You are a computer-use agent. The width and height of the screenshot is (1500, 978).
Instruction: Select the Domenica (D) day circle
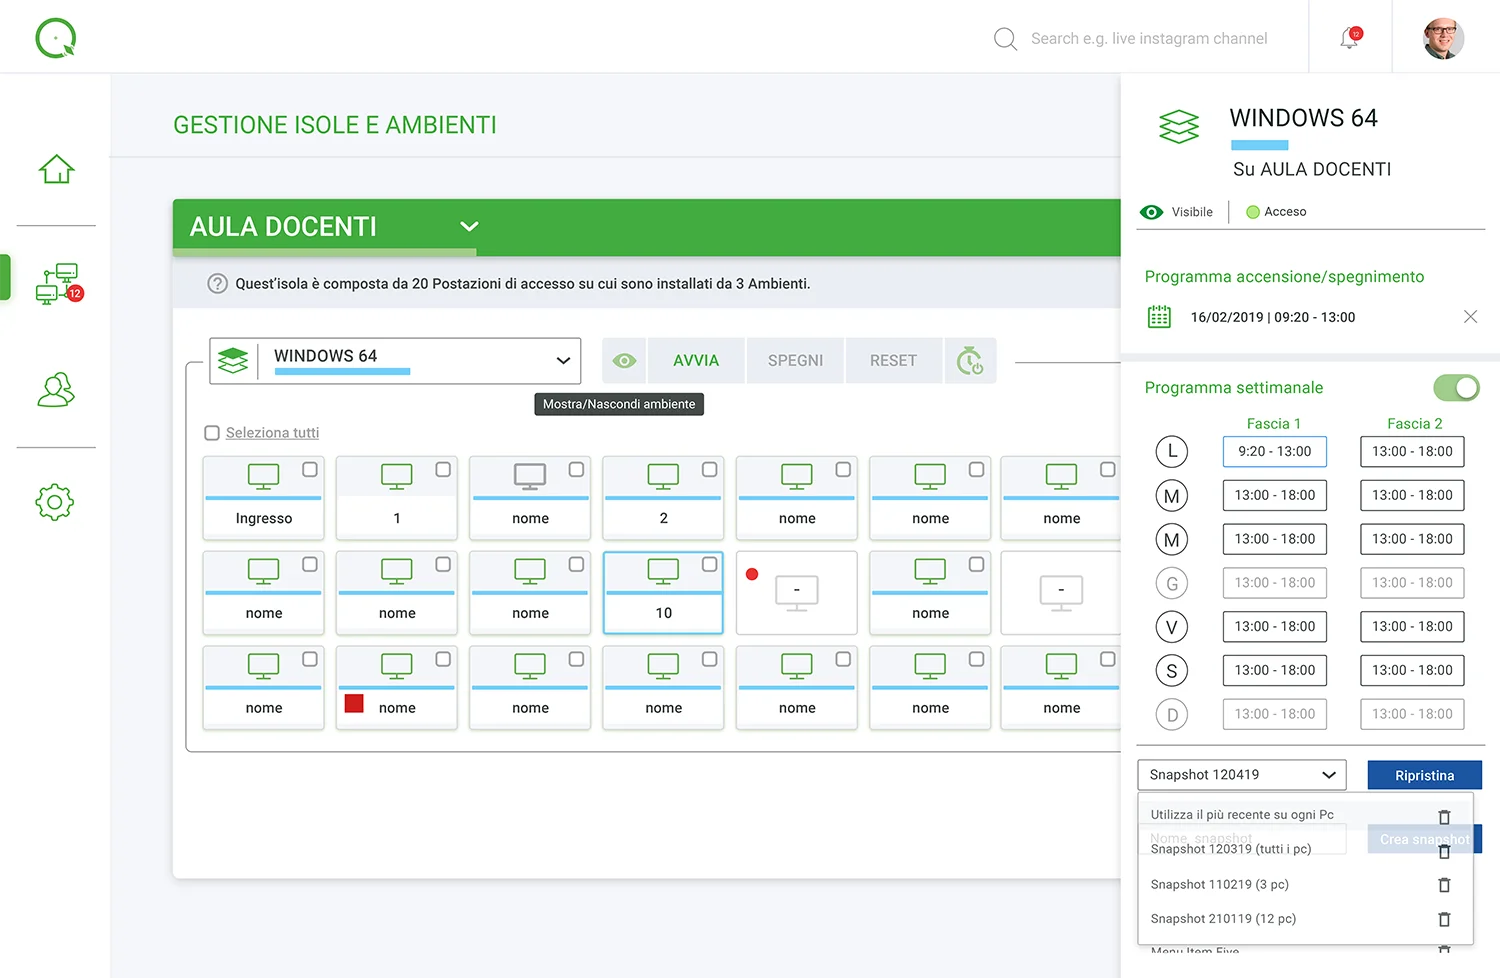[1172, 715]
